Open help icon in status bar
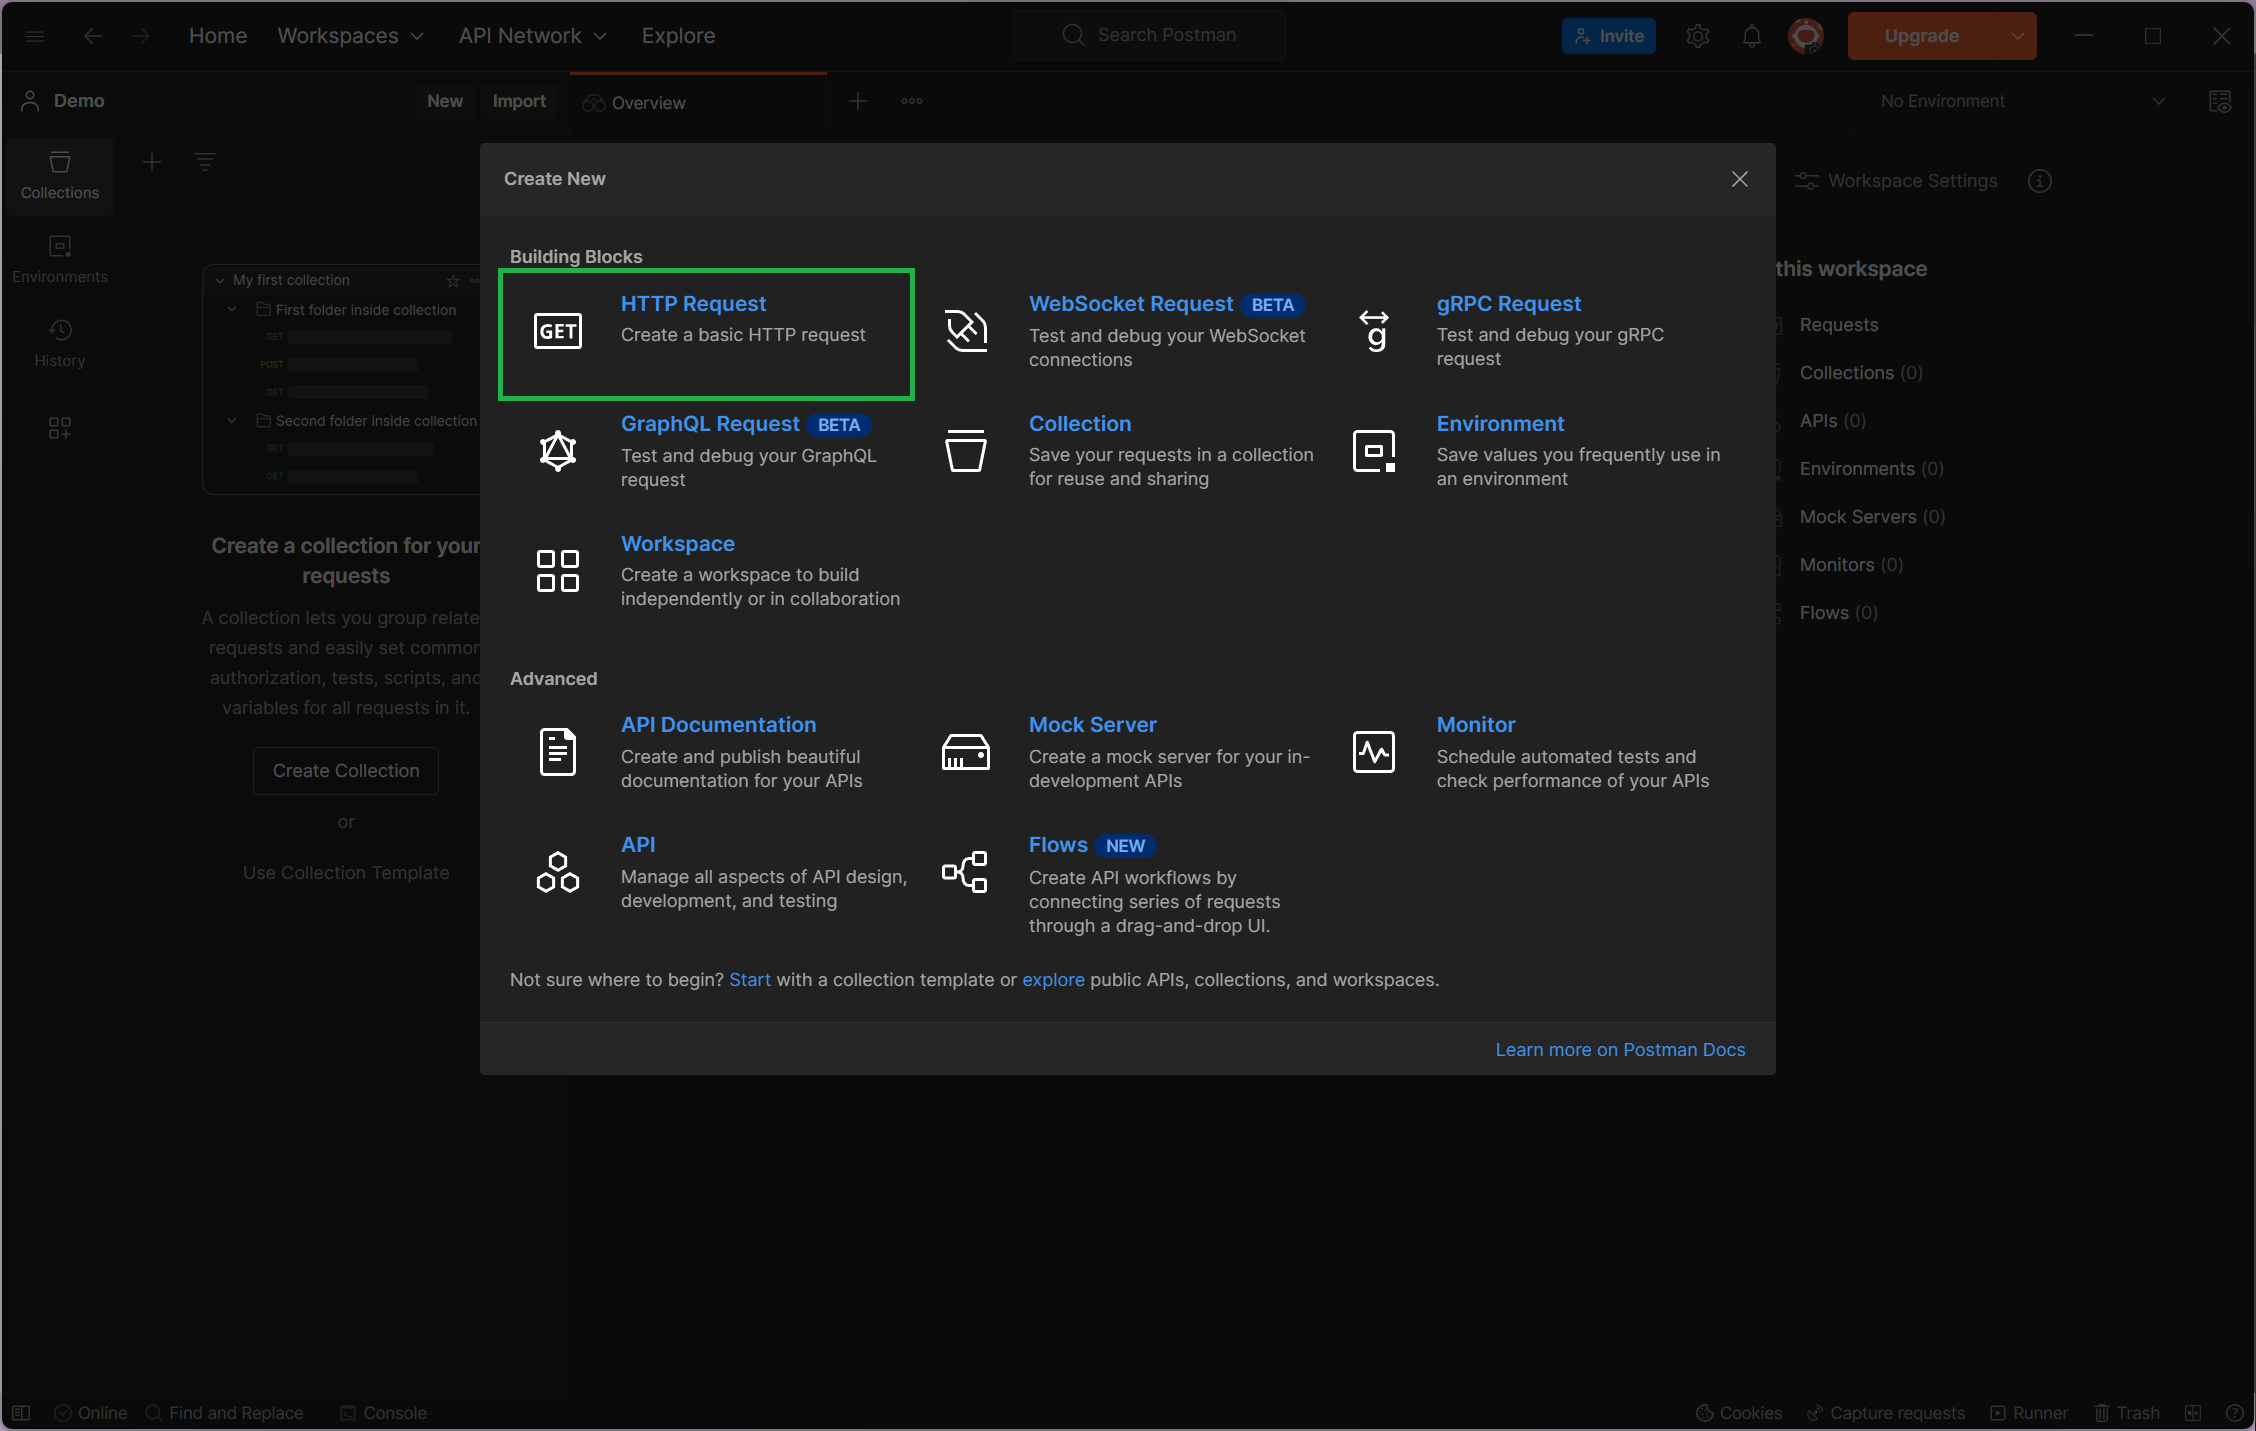The image size is (2256, 1431). (2235, 1413)
